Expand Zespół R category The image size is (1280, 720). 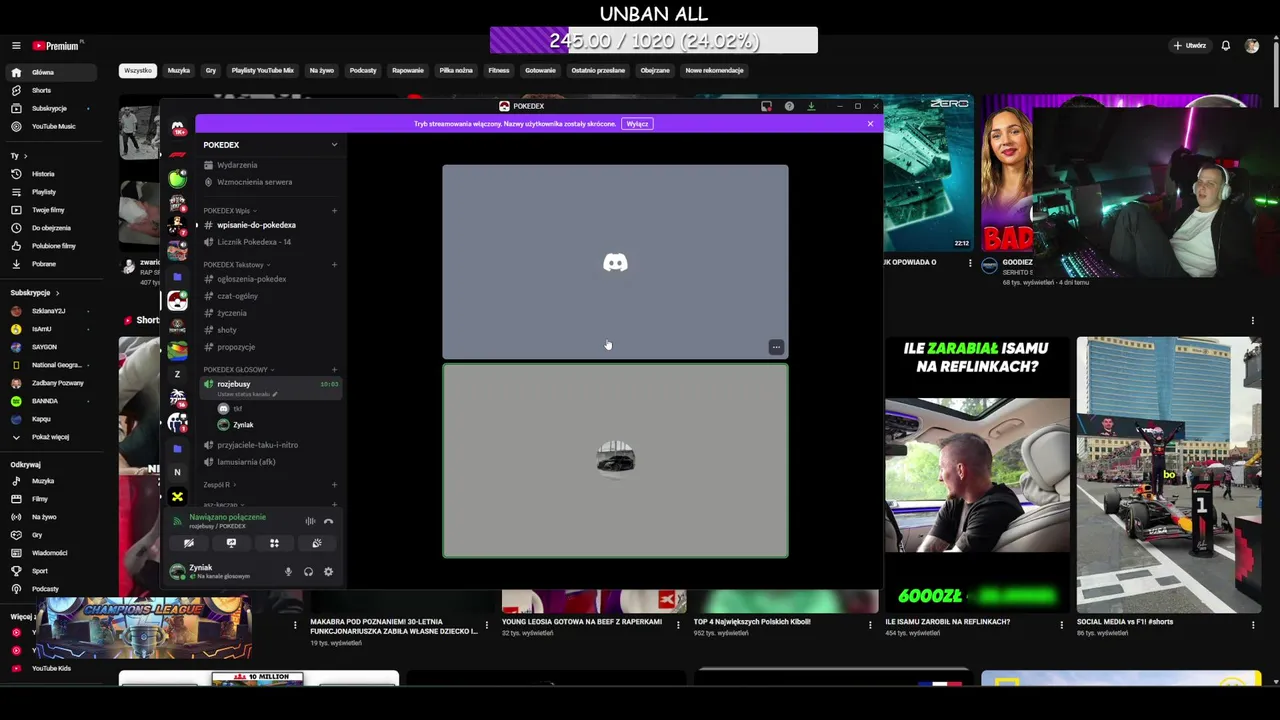coord(218,485)
